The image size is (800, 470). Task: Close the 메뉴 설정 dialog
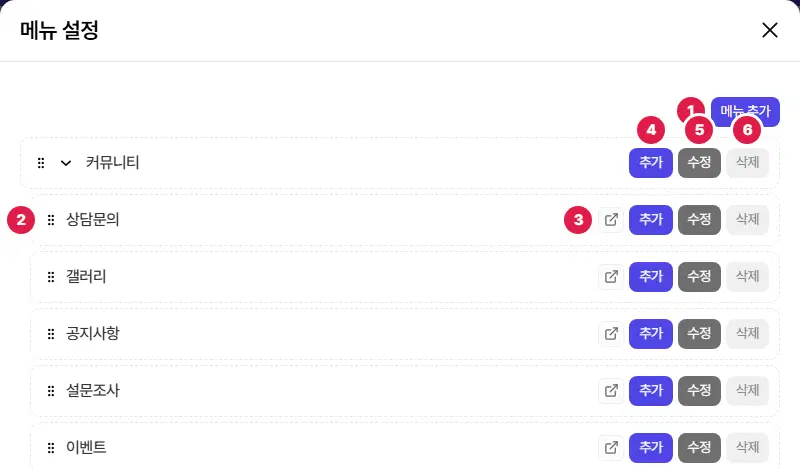point(769,30)
